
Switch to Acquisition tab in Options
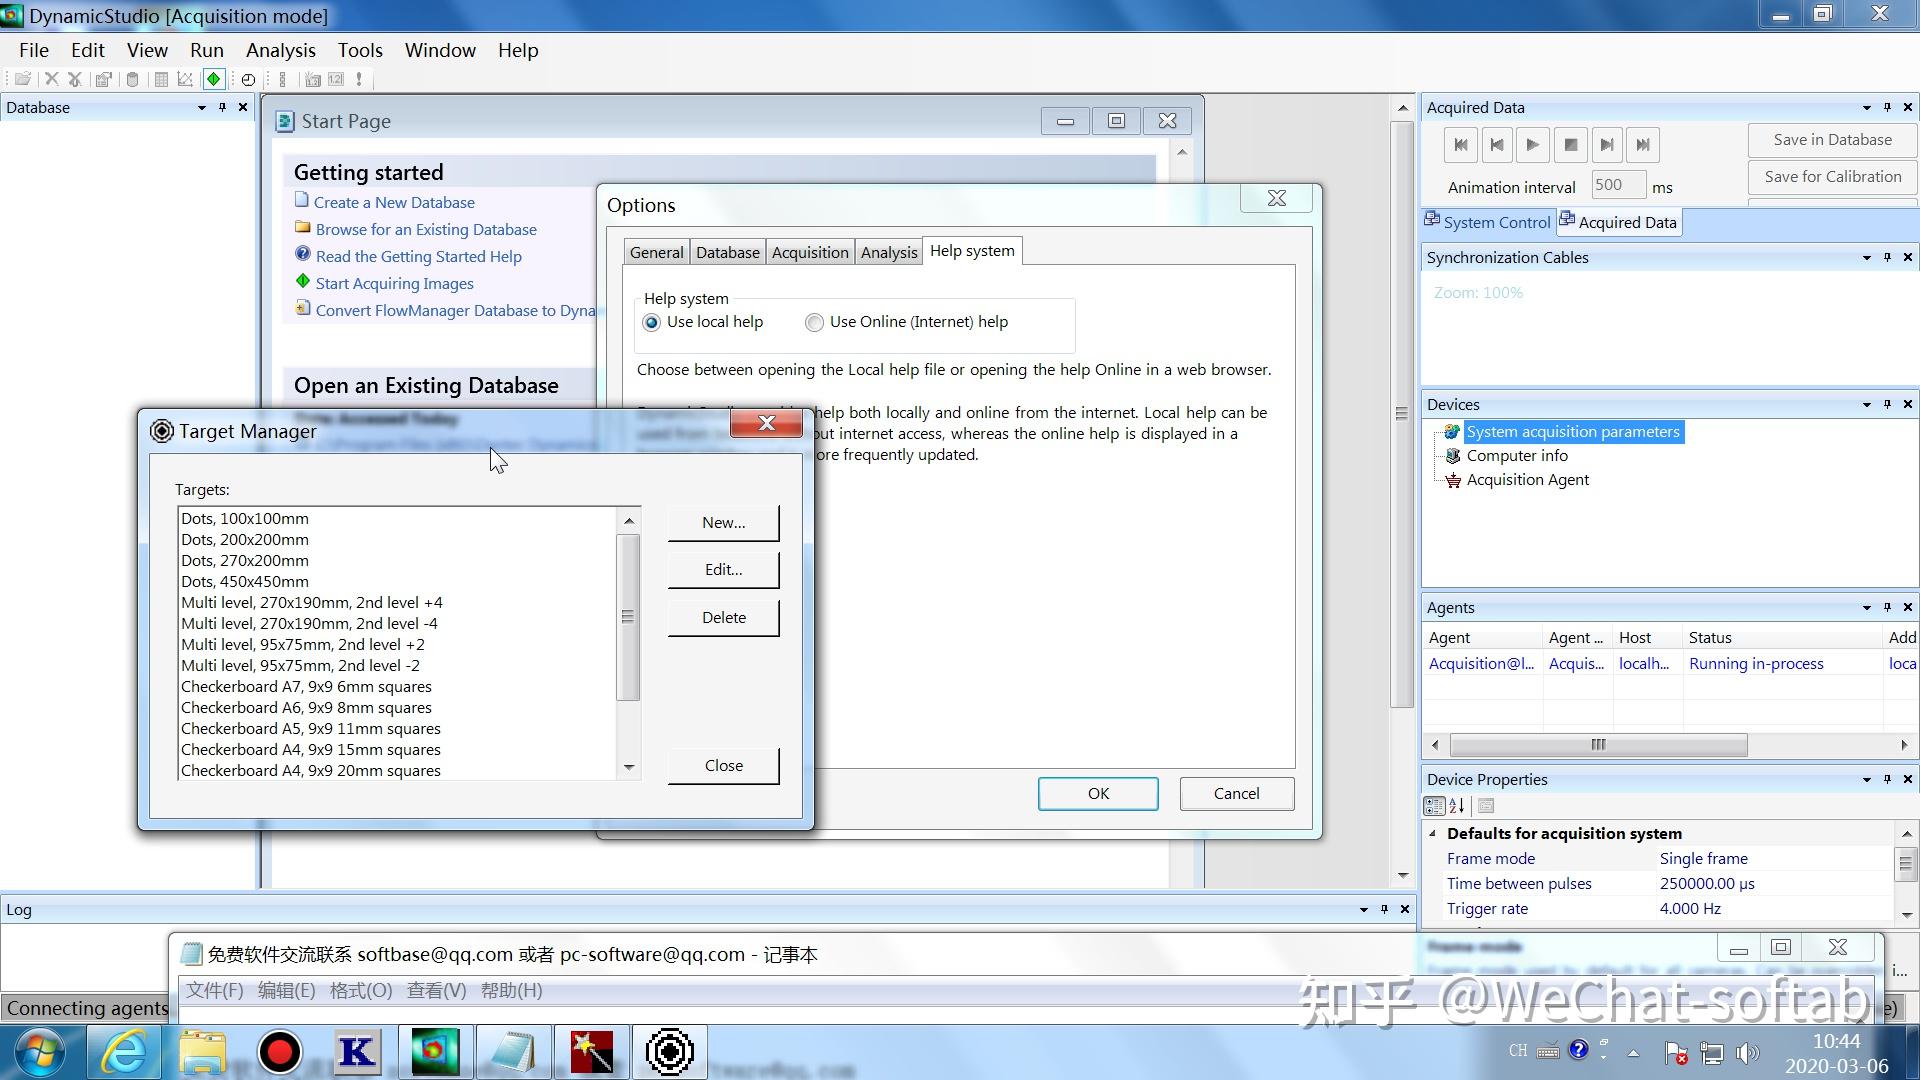coord(809,252)
